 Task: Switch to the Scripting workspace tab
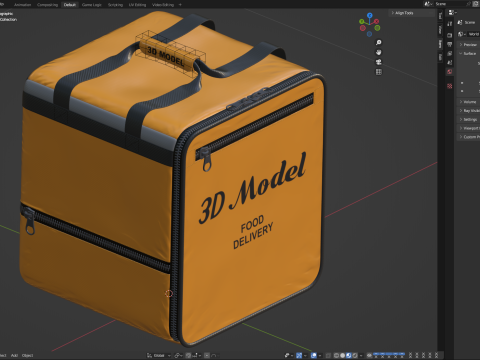coord(115,5)
